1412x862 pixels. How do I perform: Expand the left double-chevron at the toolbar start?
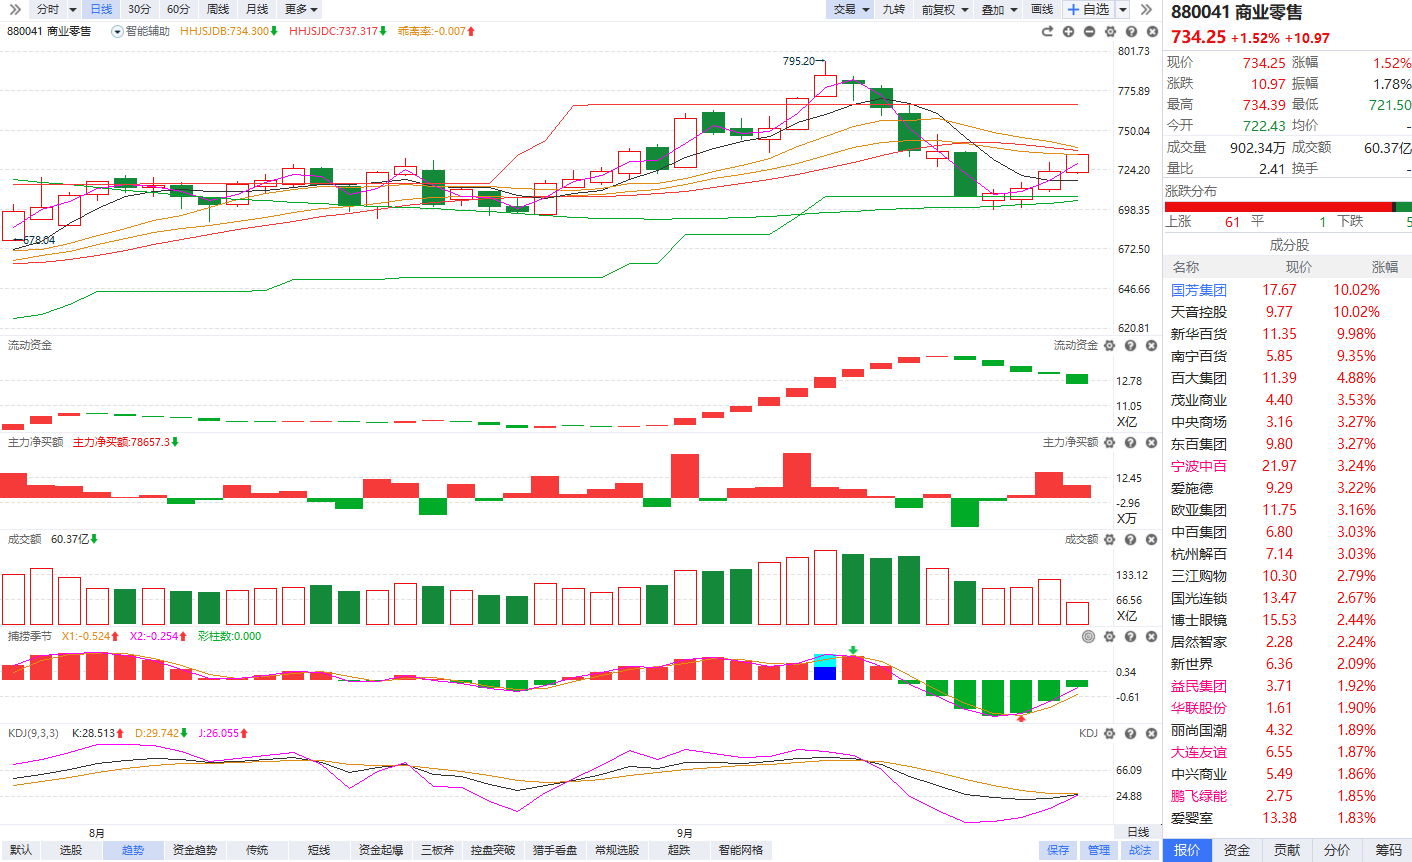tap(14, 9)
